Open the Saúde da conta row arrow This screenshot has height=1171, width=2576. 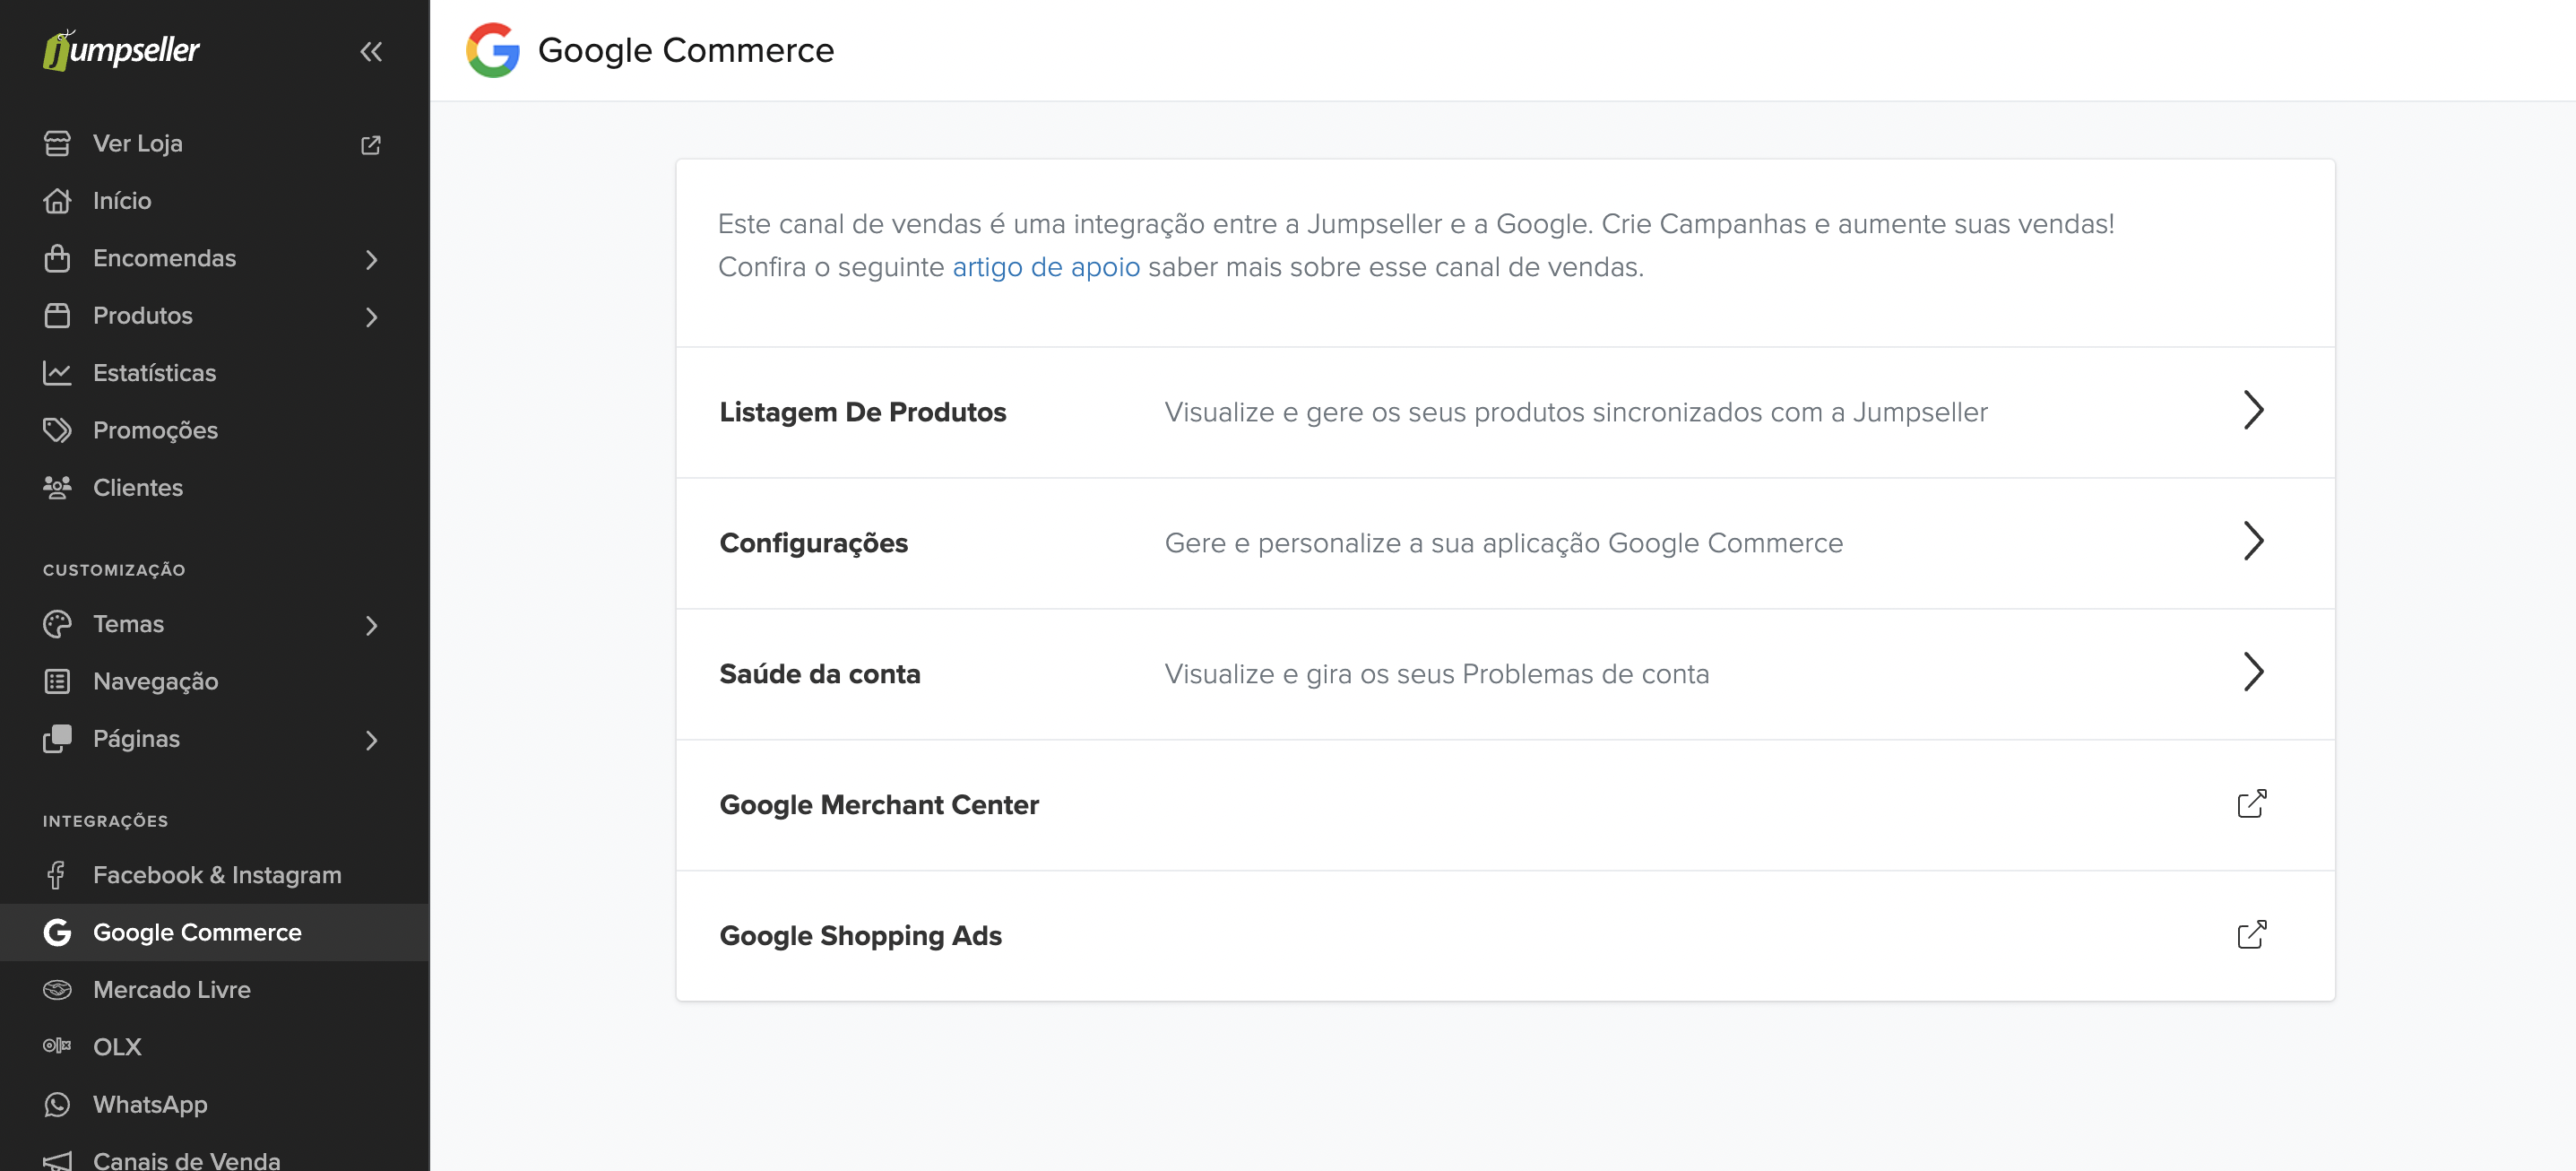click(2252, 673)
